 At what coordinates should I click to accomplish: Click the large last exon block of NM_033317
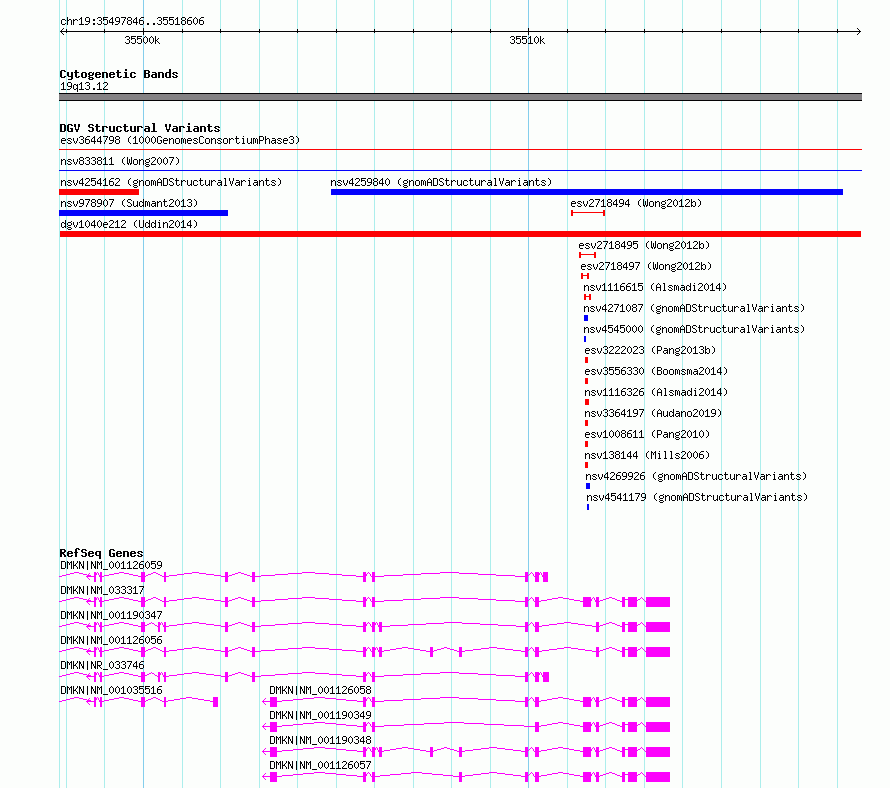coord(658,602)
